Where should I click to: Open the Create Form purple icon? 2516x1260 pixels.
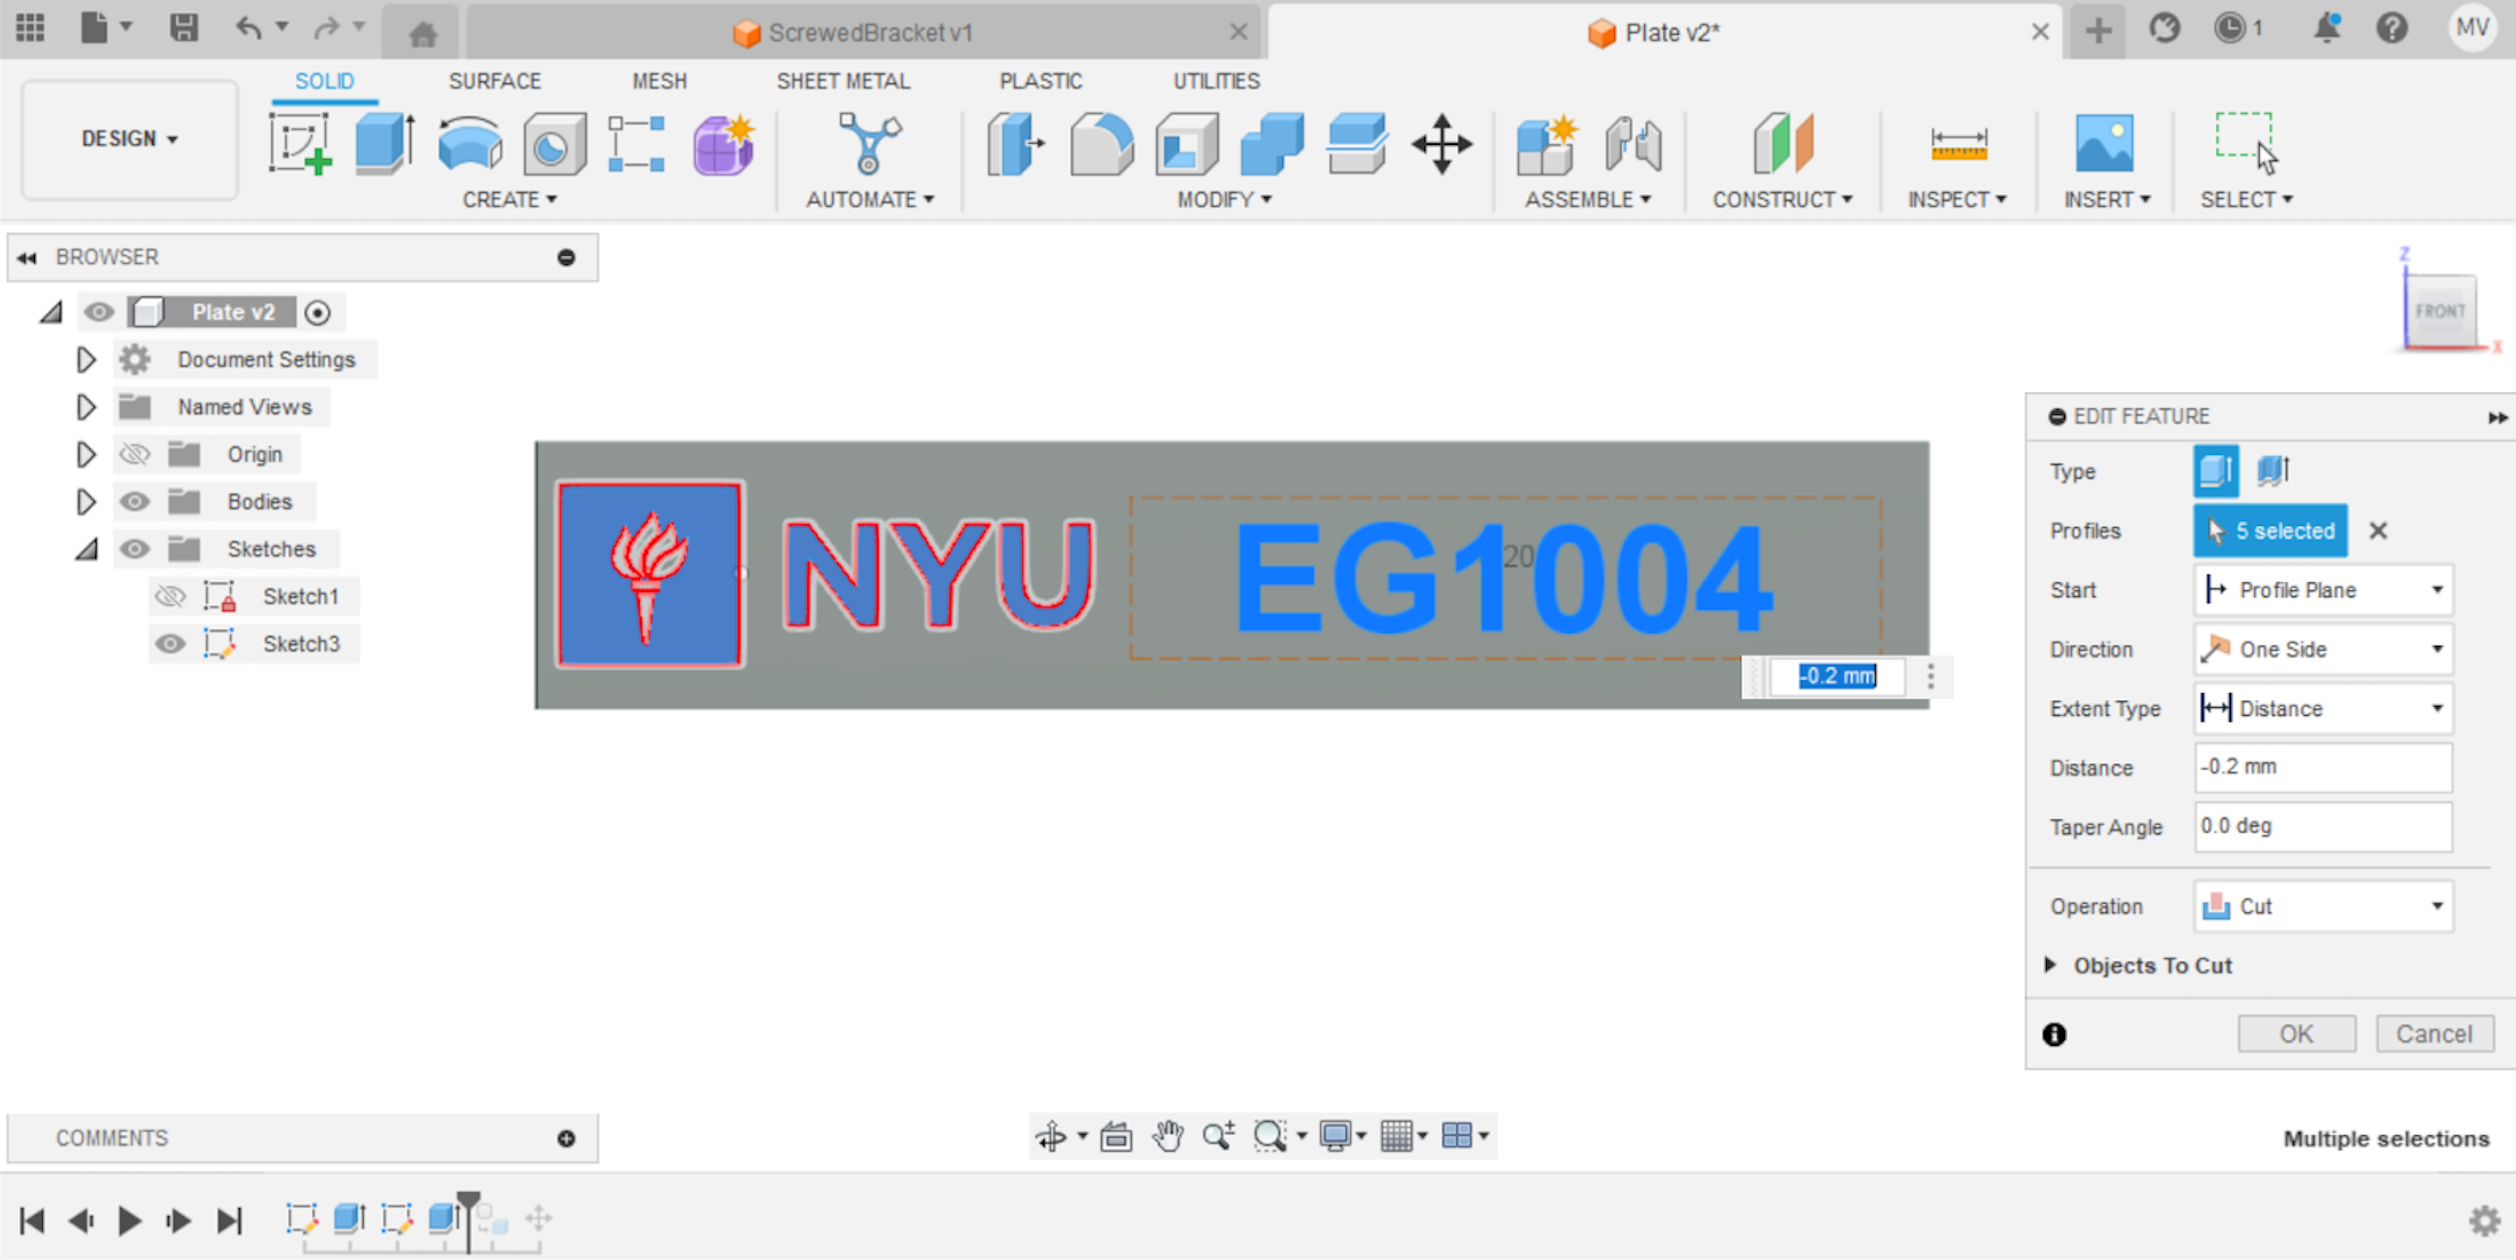point(723,144)
